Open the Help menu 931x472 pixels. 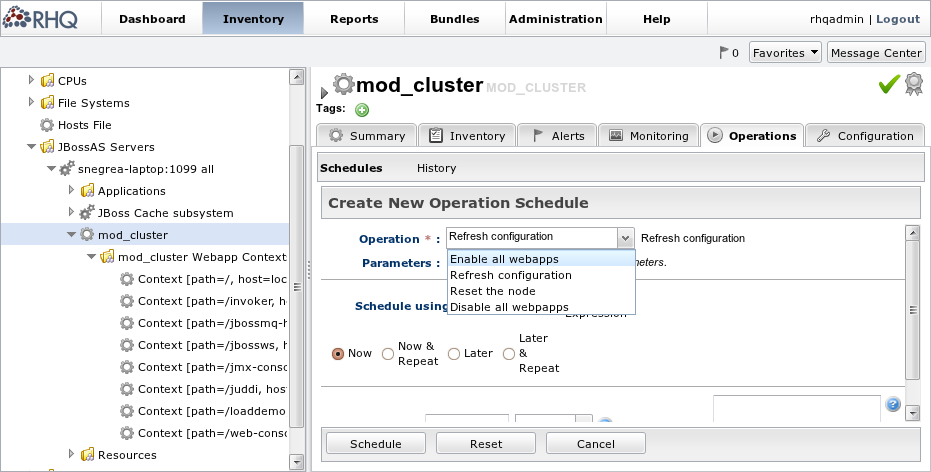click(657, 18)
